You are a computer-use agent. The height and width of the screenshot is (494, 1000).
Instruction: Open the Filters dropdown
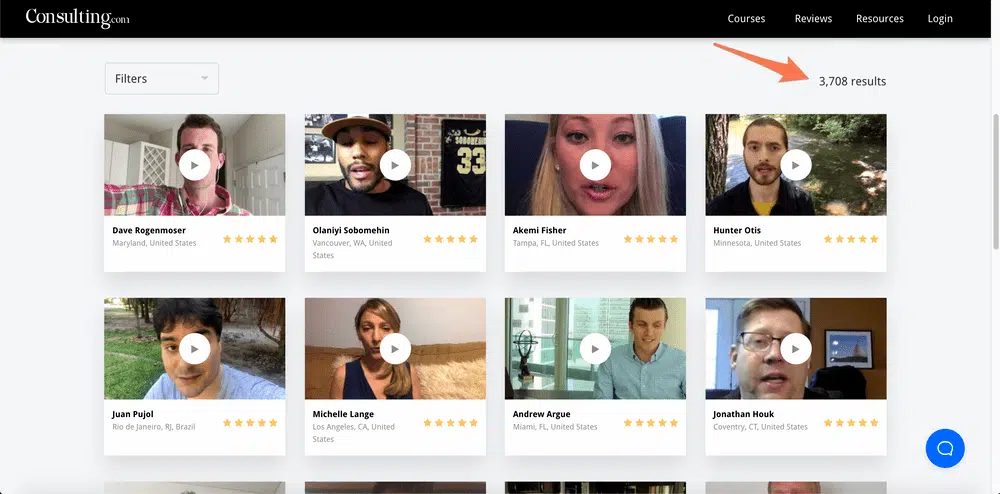tap(161, 78)
